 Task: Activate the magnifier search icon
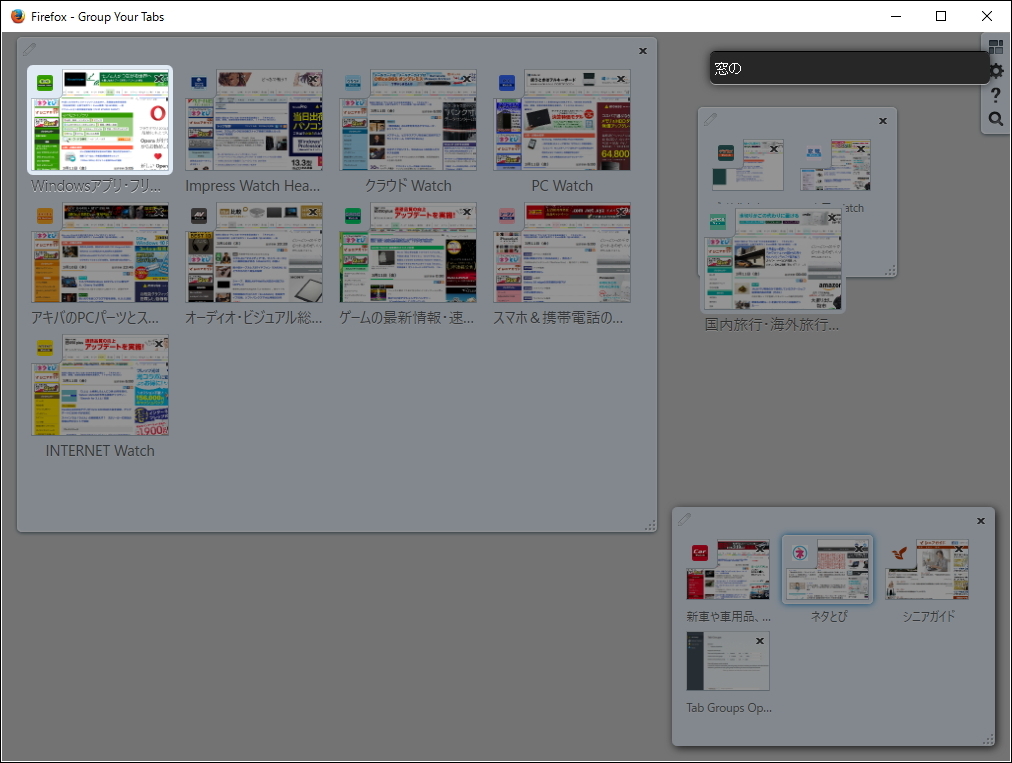click(996, 119)
